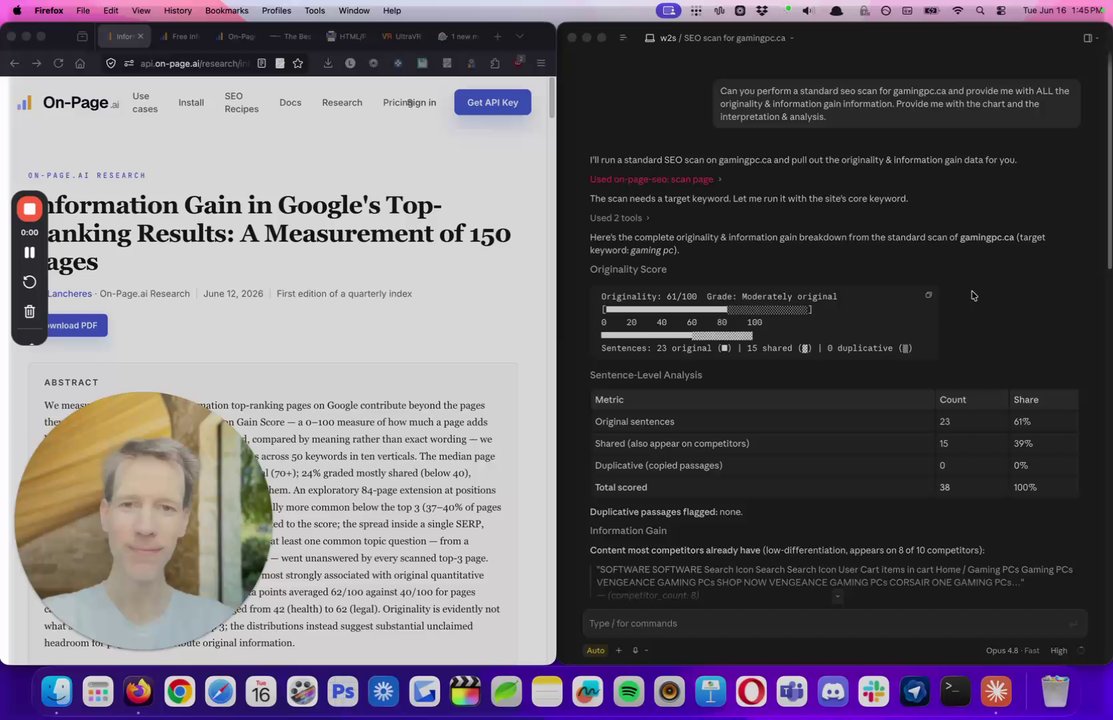
Task: Open Slack from the Dock
Action: coord(873,691)
